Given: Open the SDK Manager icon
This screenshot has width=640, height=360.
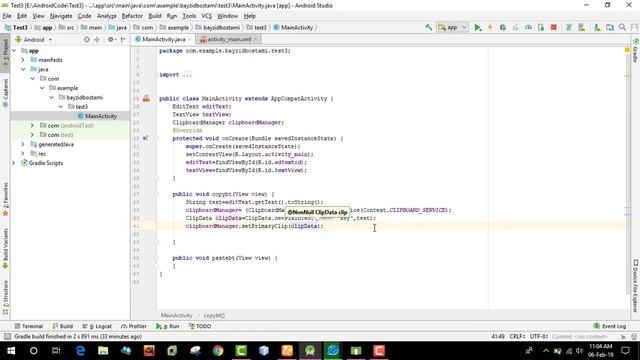Looking at the screenshot, I should pyautogui.click(x=597, y=27).
